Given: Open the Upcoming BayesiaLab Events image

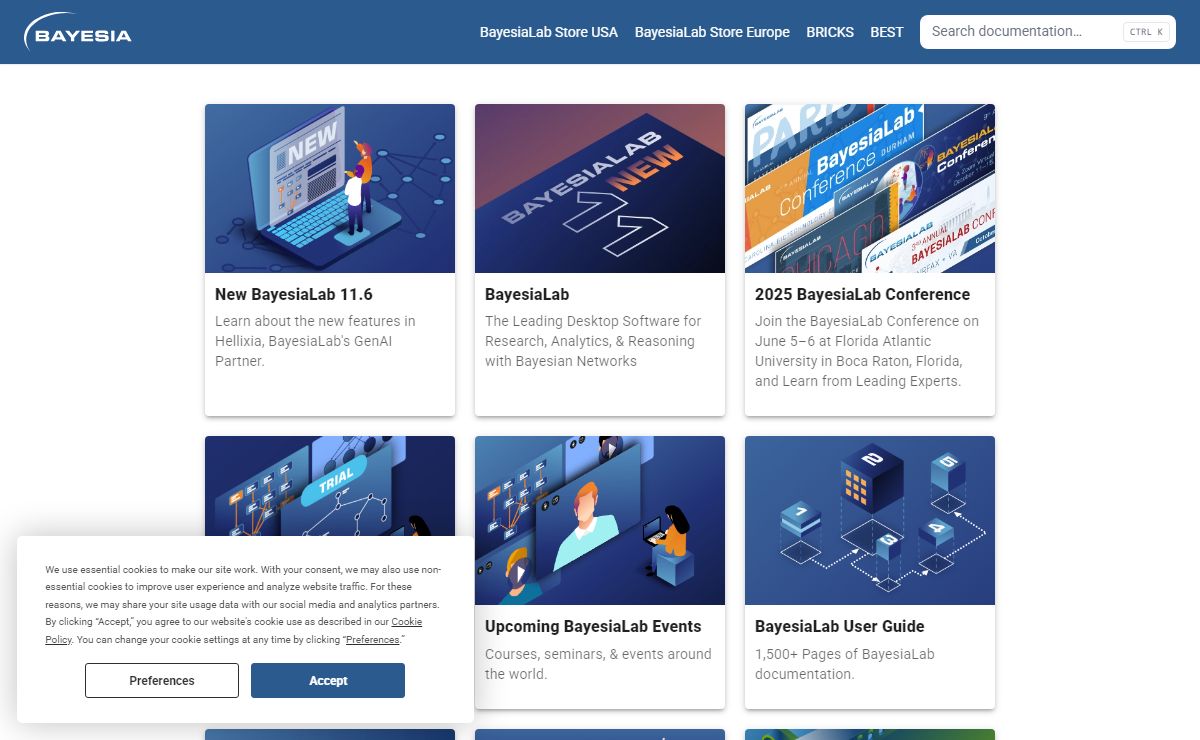Looking at the screenshot, I should [x=600, y=520].
